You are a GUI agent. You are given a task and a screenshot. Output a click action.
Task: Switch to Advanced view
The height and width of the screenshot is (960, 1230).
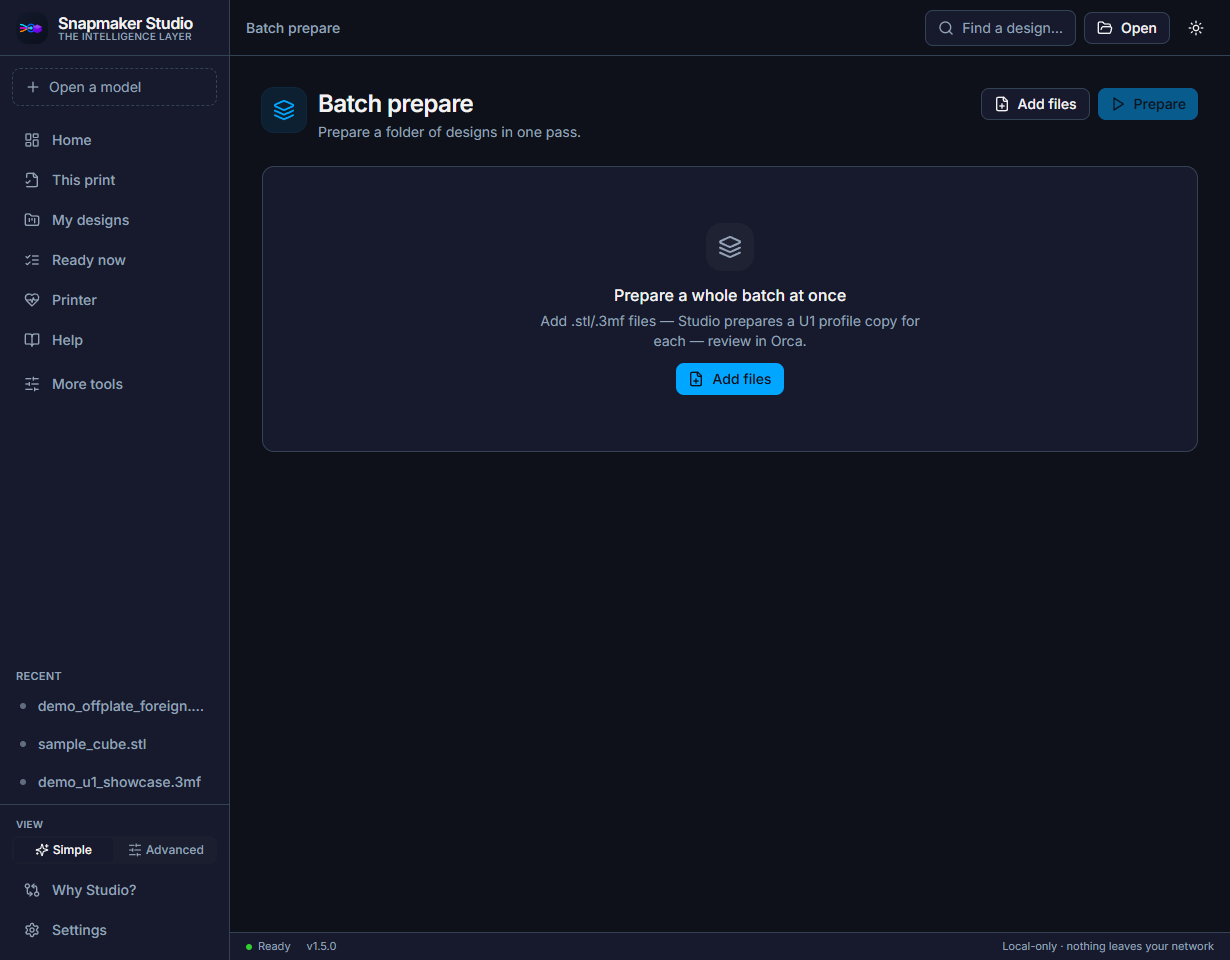[x=166, y=850]
